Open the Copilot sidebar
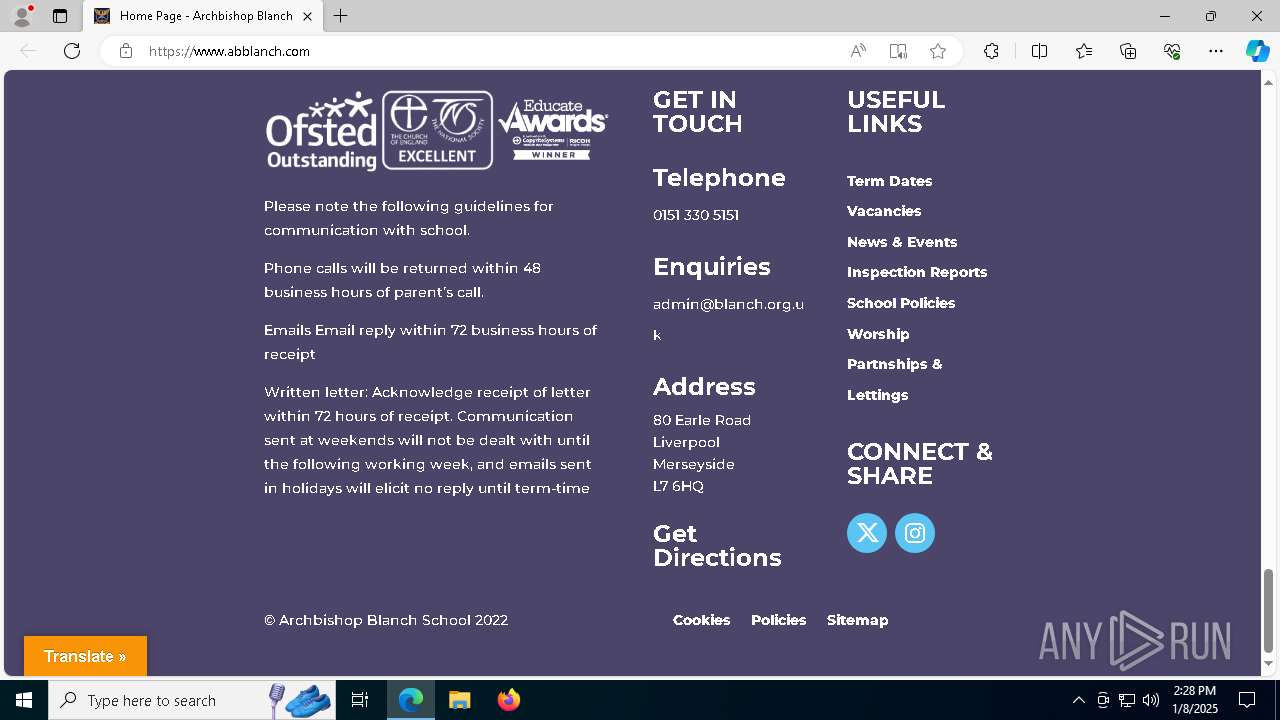 coord(1257,51)
